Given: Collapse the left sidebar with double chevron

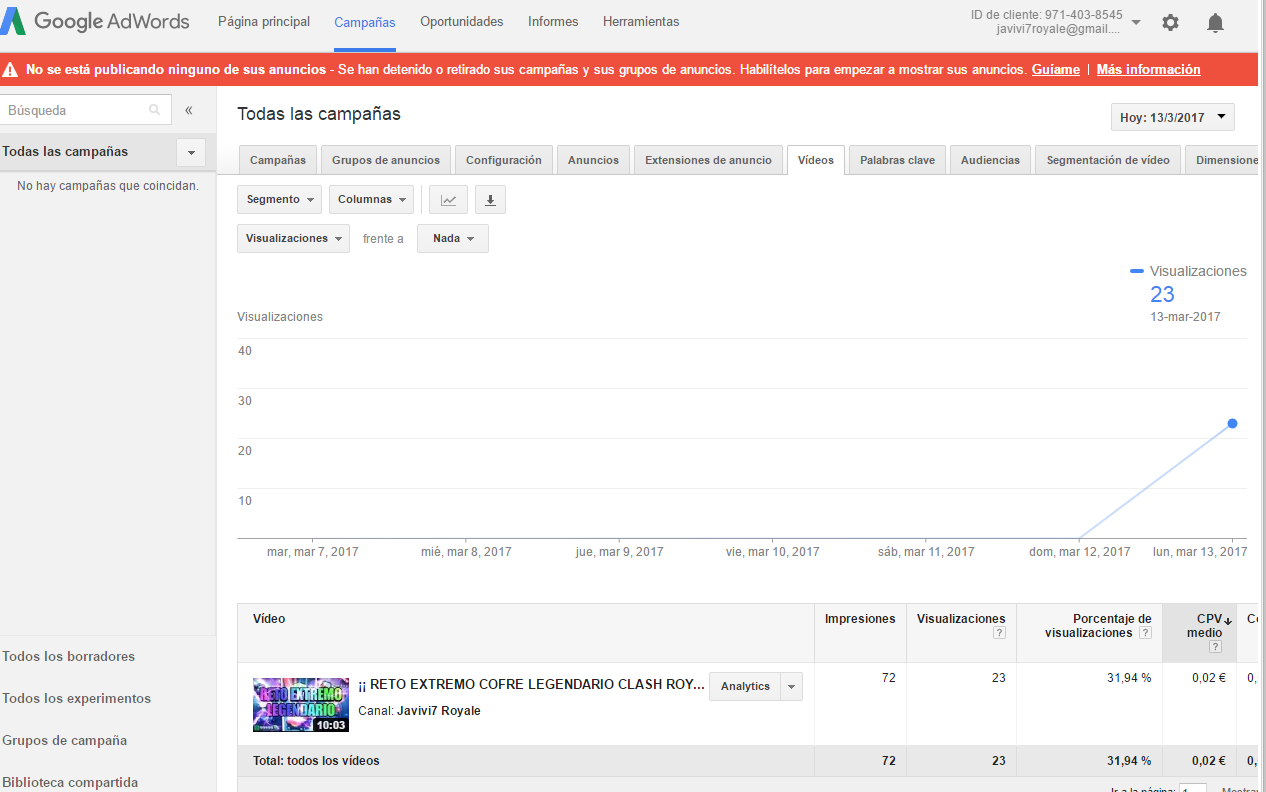Looking at the screenshot, I should coord(189,111).
